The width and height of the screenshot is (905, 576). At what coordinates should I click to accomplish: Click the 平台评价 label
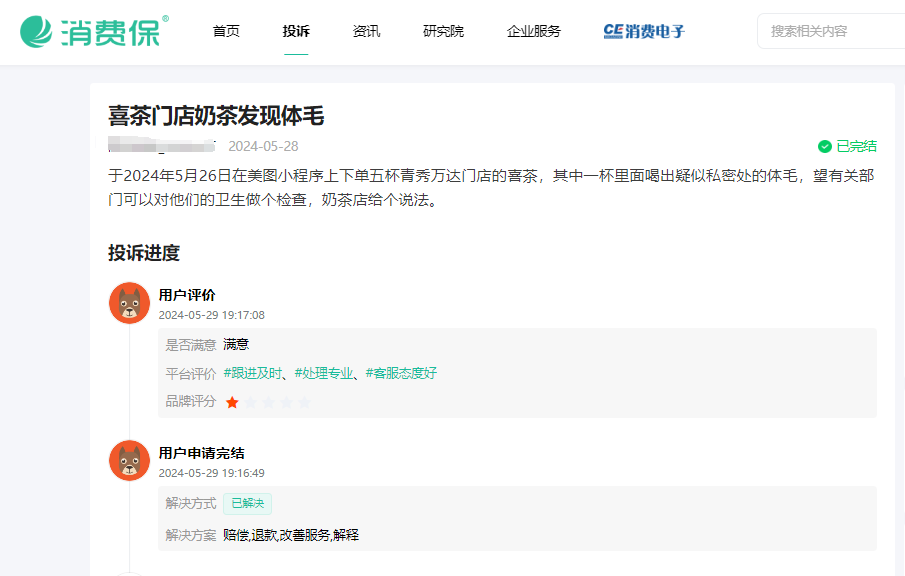pos(191,374)
